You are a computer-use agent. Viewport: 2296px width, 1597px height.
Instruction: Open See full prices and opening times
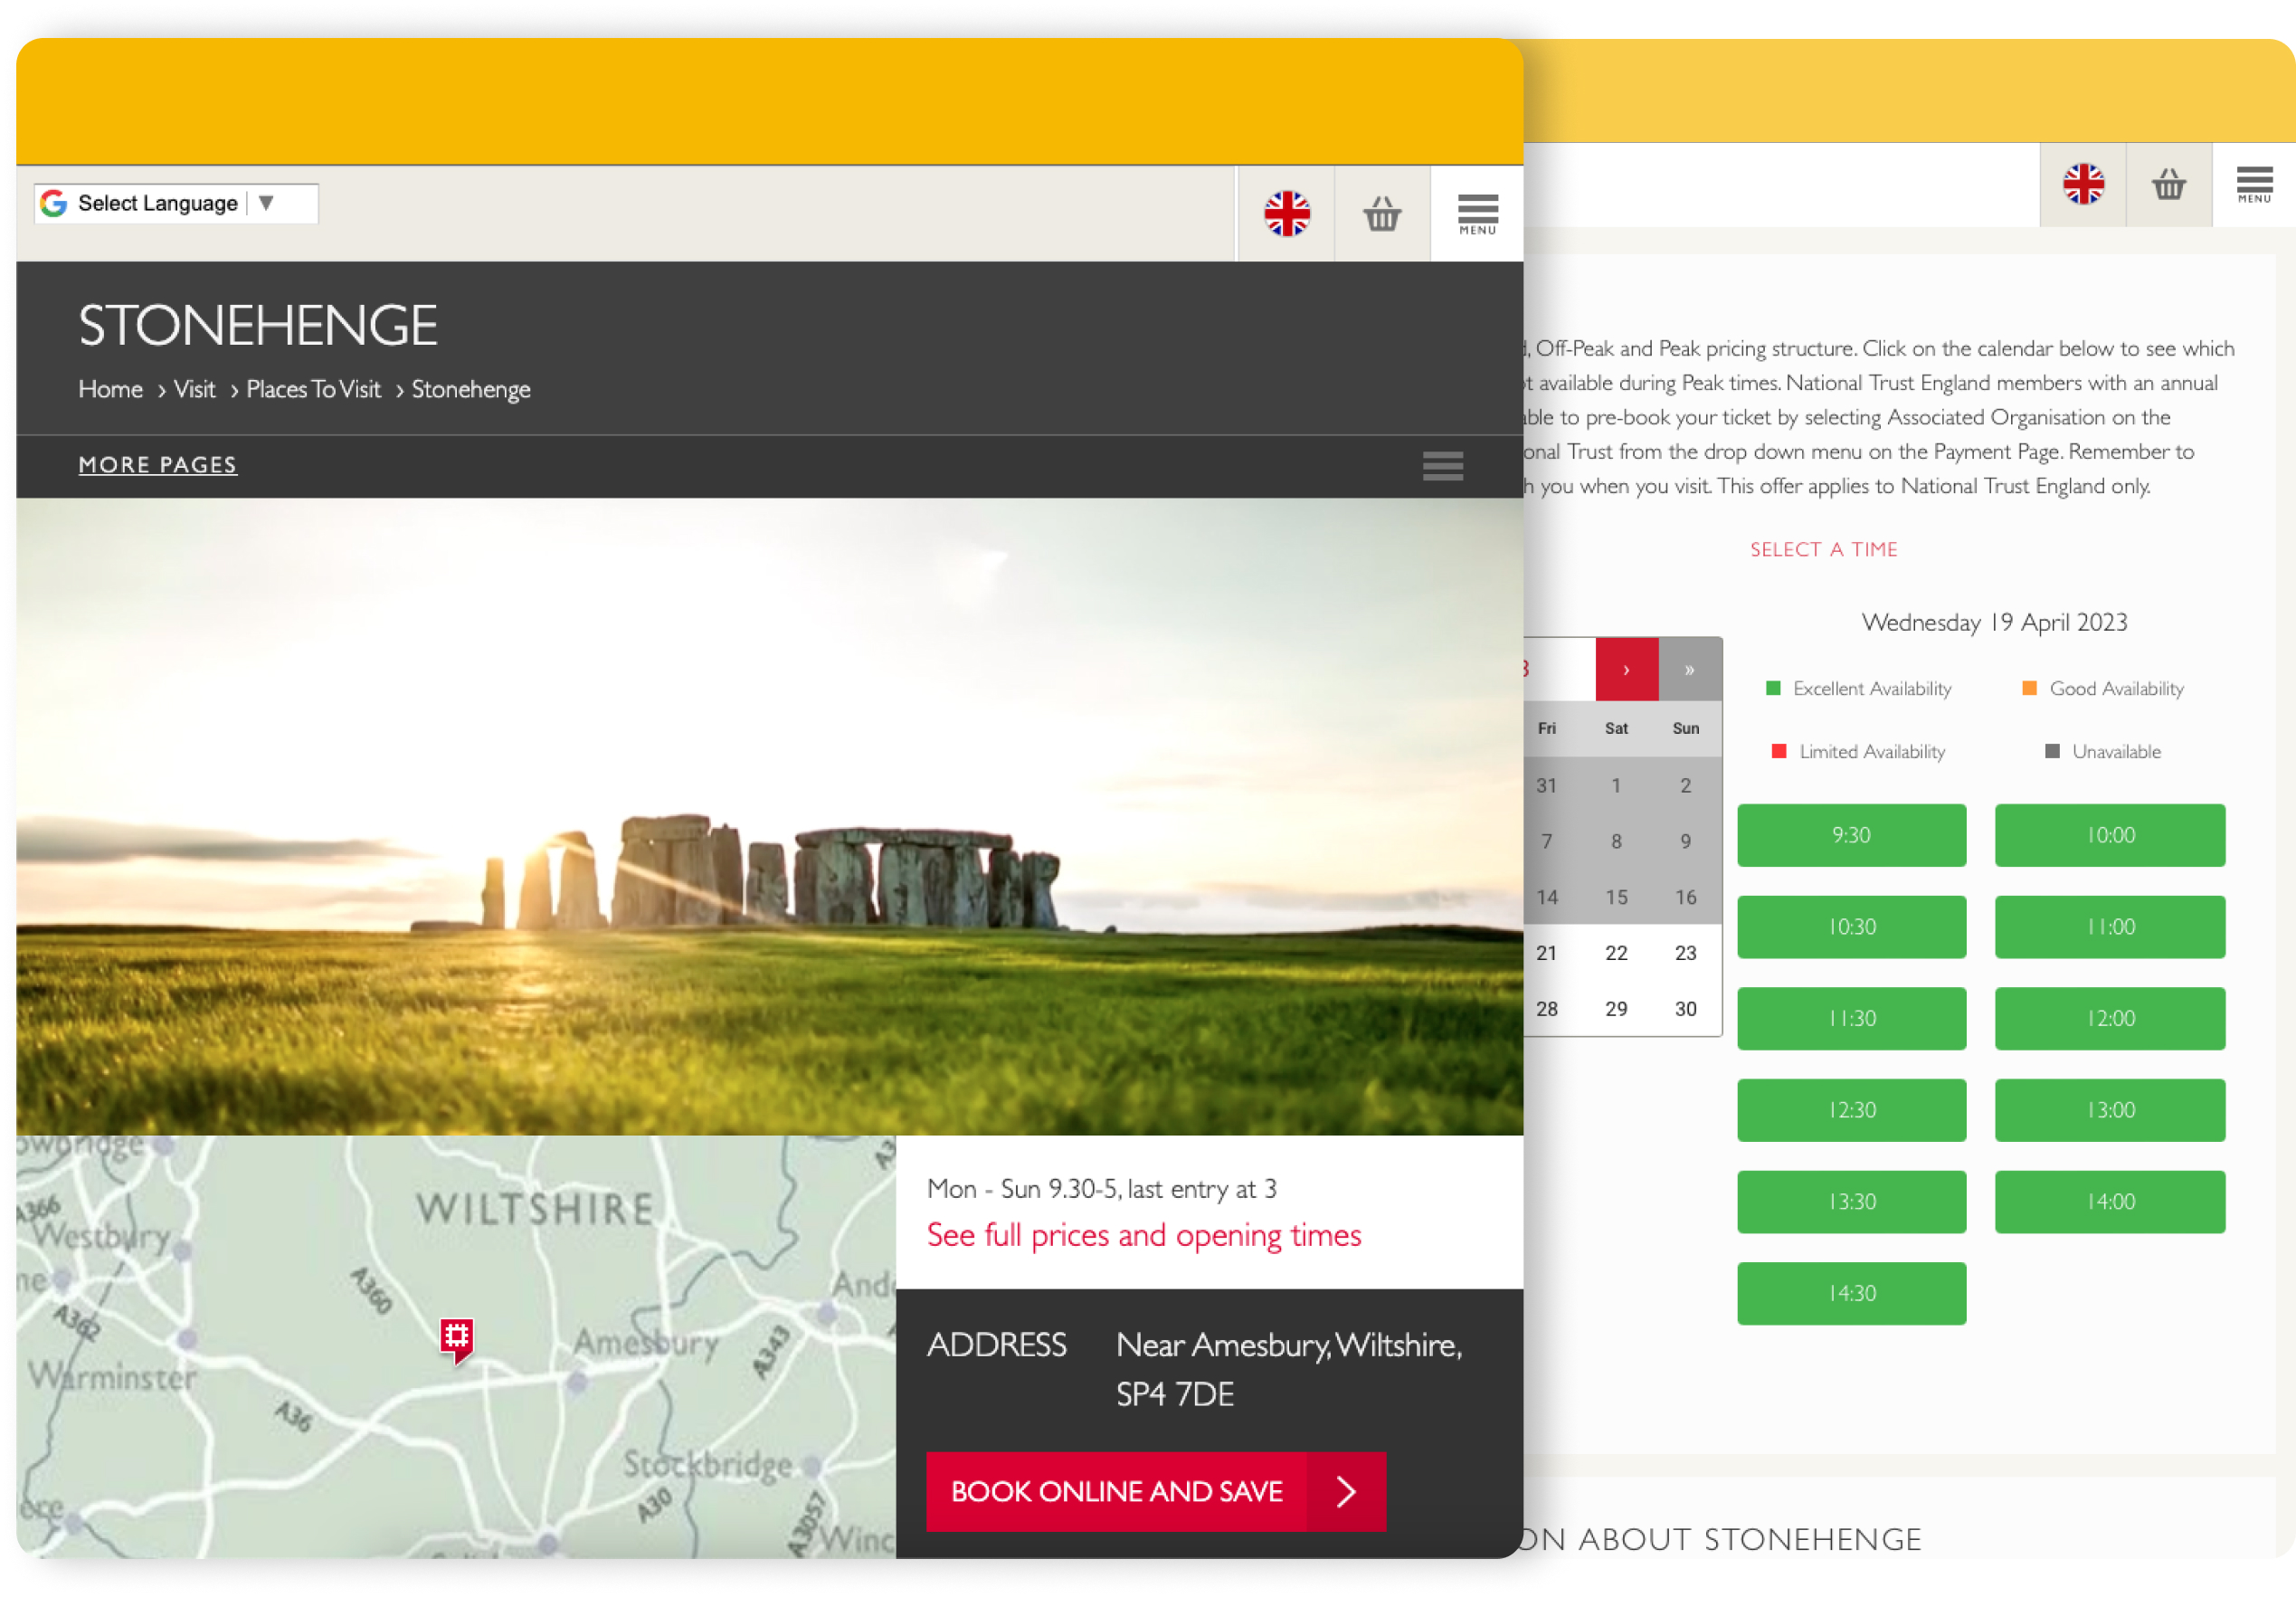pos(1144,1235)
